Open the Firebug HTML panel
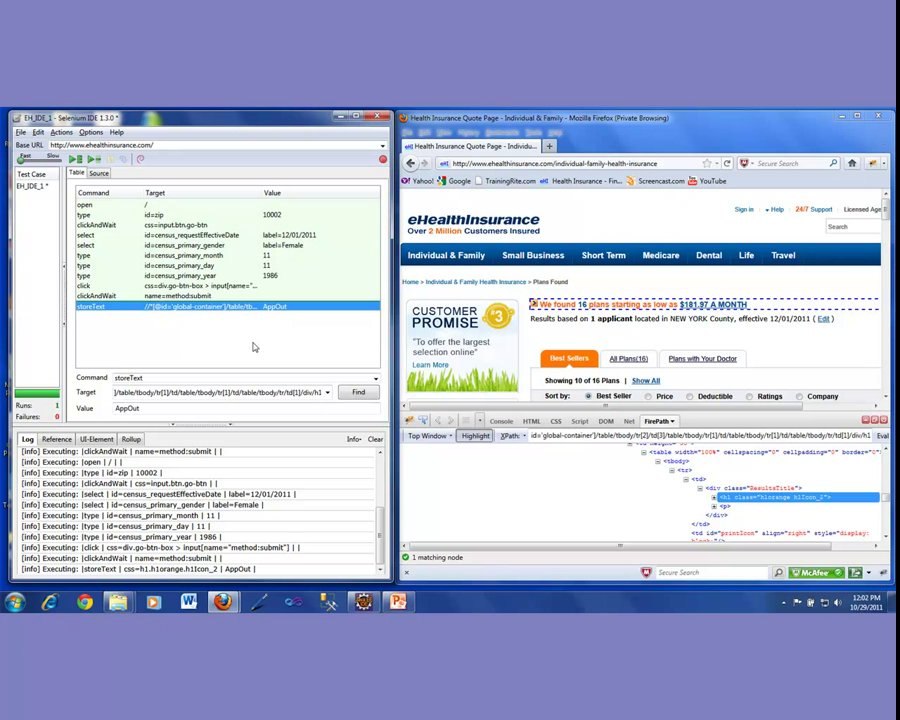 pos(532,421)
